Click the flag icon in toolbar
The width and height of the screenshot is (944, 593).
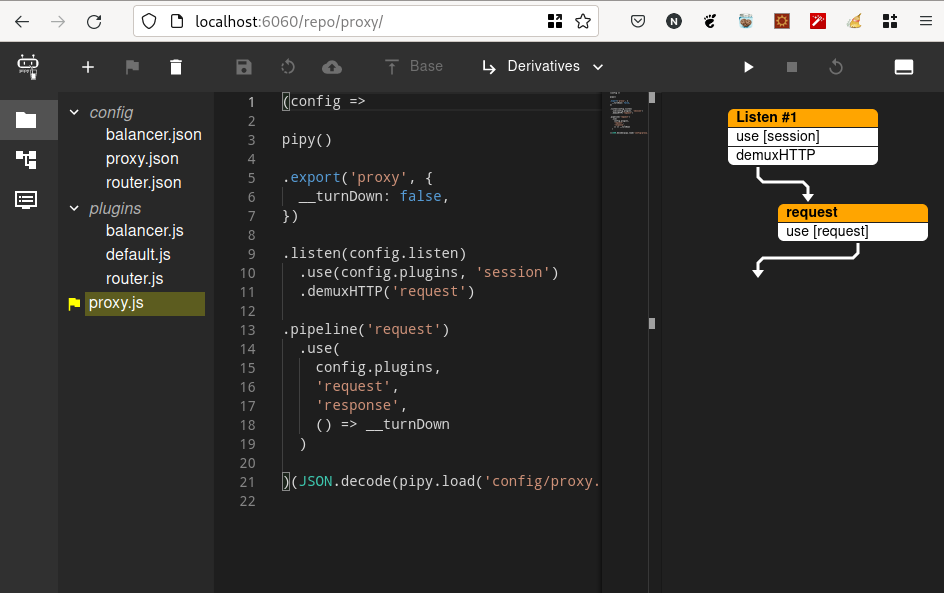[132, 67]
